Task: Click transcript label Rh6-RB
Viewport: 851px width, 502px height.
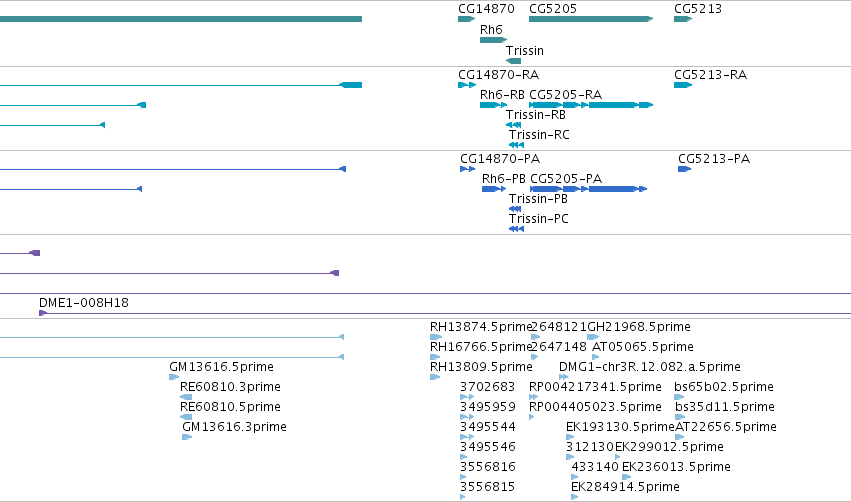Action: 502,95
